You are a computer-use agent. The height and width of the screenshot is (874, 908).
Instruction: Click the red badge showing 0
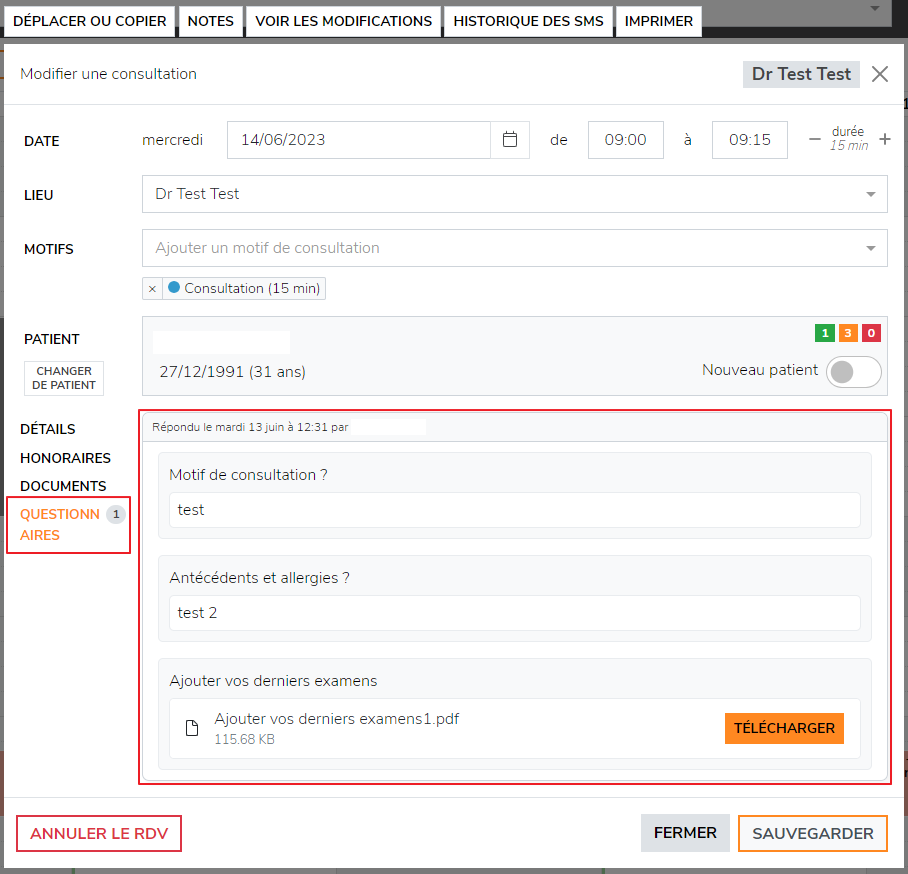871,333
